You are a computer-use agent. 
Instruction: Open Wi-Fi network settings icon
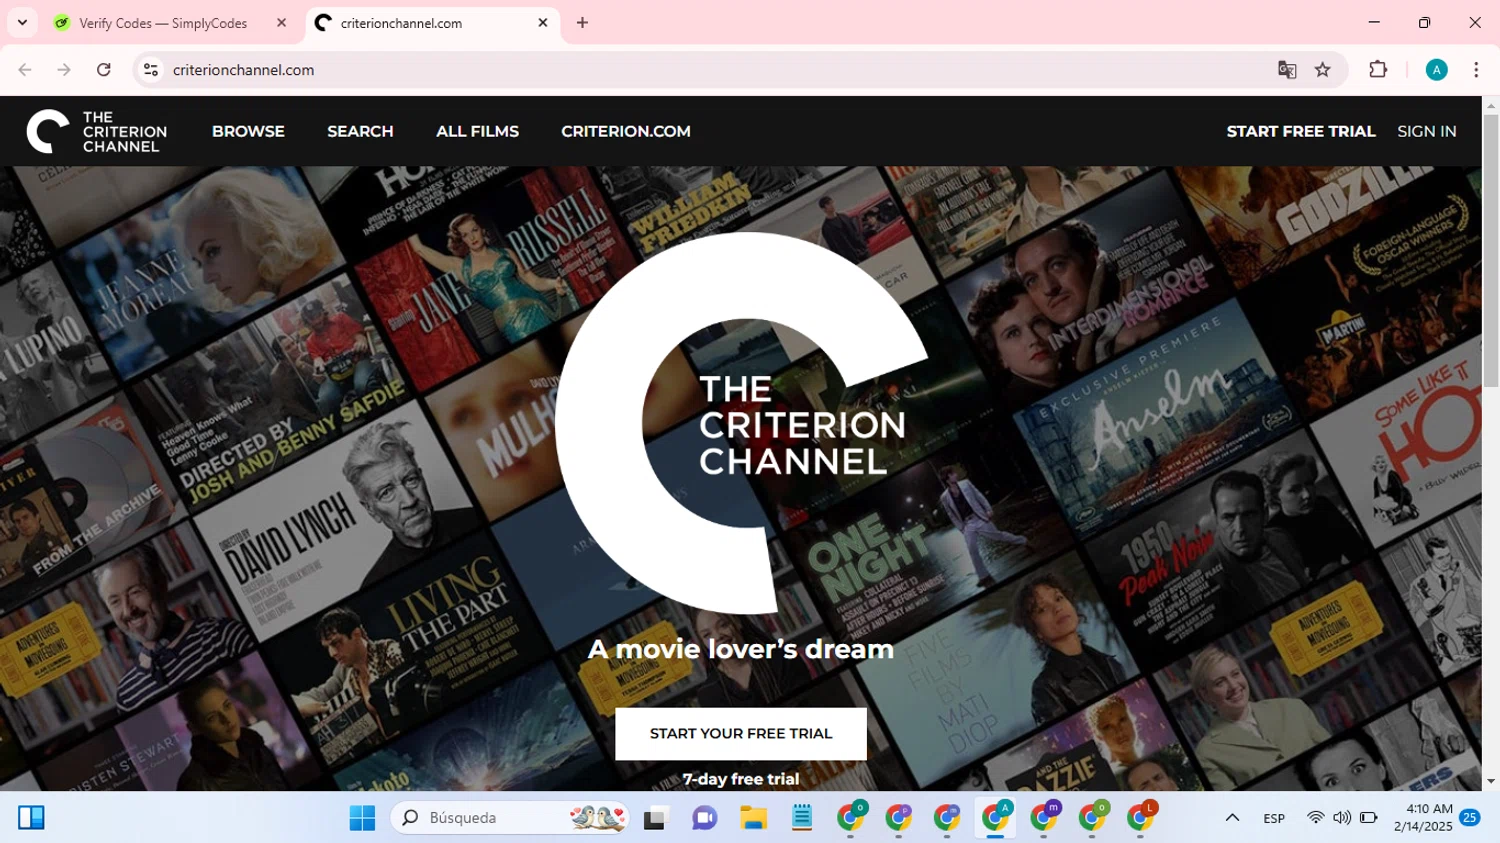pyautogui.click(x=1316, y=818)
